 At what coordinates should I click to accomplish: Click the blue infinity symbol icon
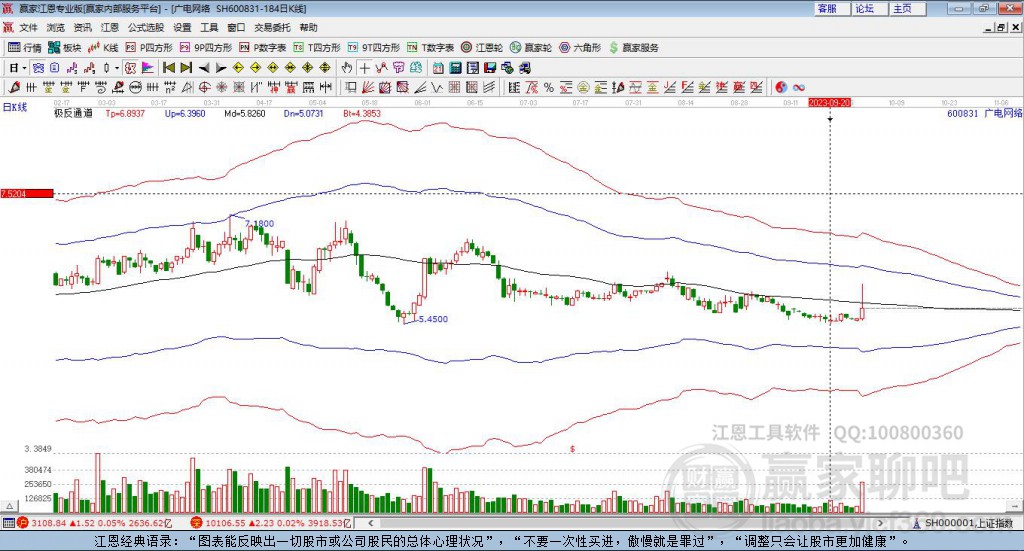(799, 87)
